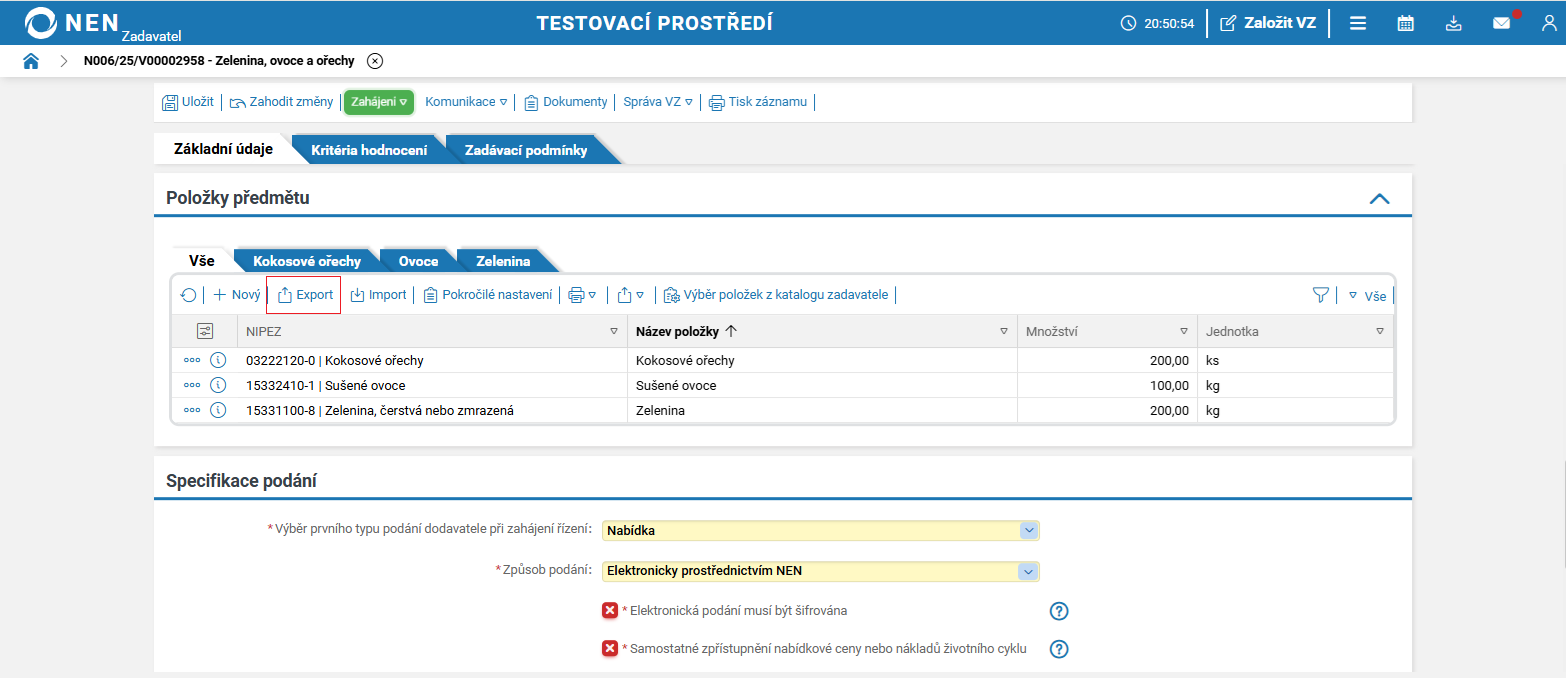Discard changes via Zahodit změny
The image size is (1566, 678).
(280, 101)
